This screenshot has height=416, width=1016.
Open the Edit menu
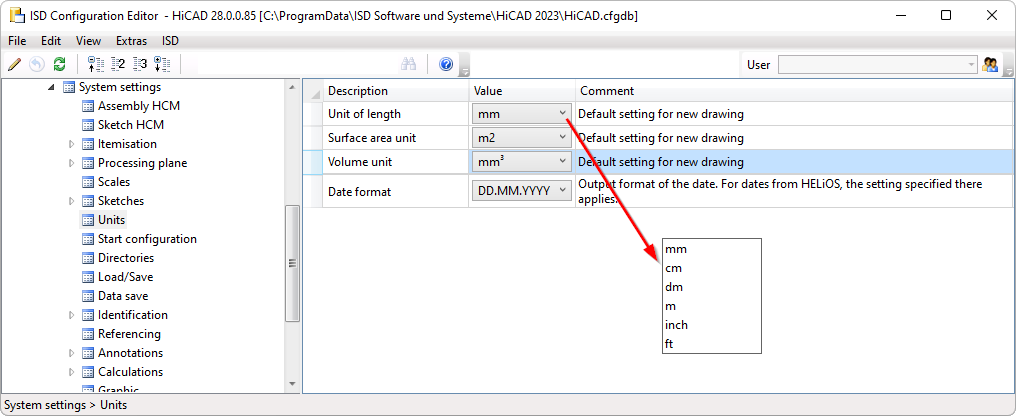(x=51, y=41)
